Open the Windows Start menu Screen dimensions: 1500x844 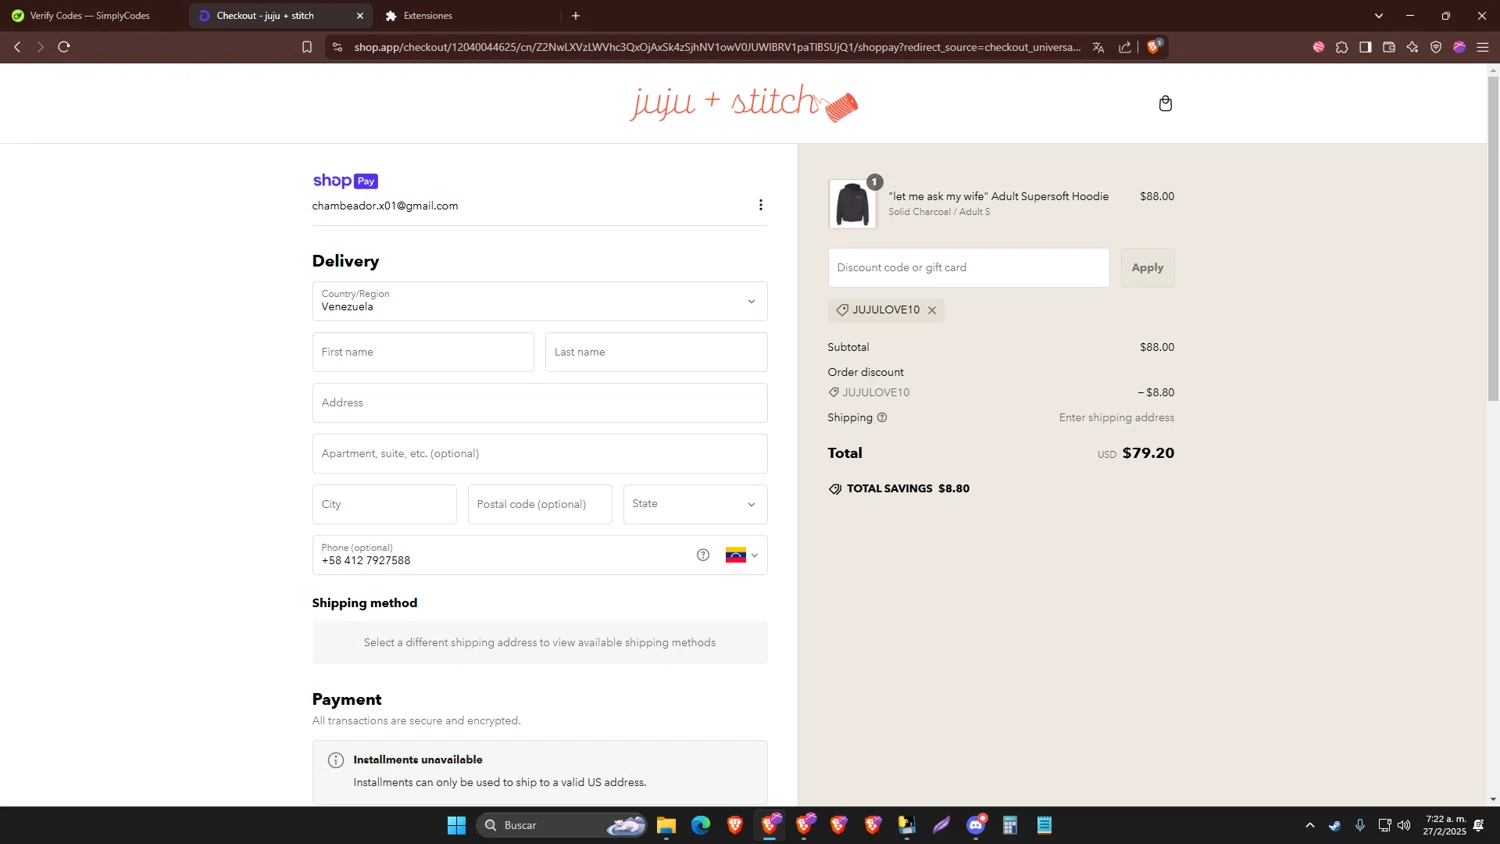click(456, 825)
